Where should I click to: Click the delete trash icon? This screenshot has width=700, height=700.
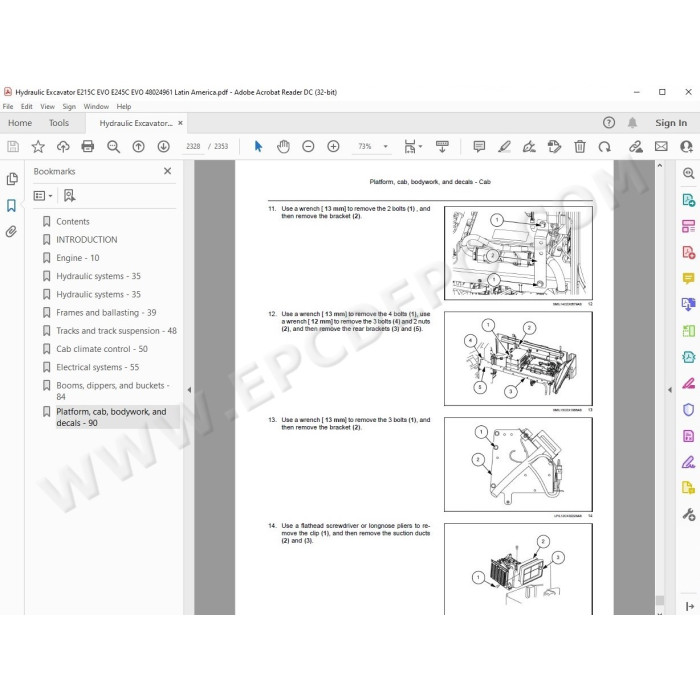coord(579,146)
